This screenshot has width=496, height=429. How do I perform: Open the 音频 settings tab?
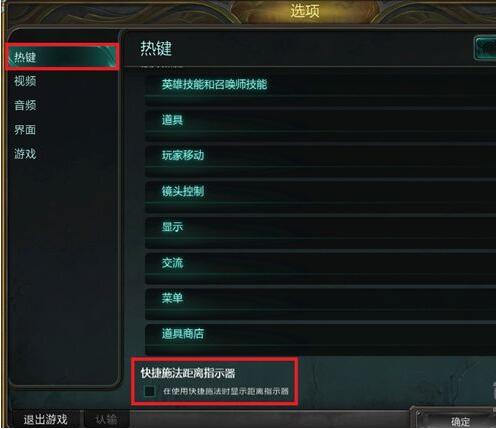[25, 105]
